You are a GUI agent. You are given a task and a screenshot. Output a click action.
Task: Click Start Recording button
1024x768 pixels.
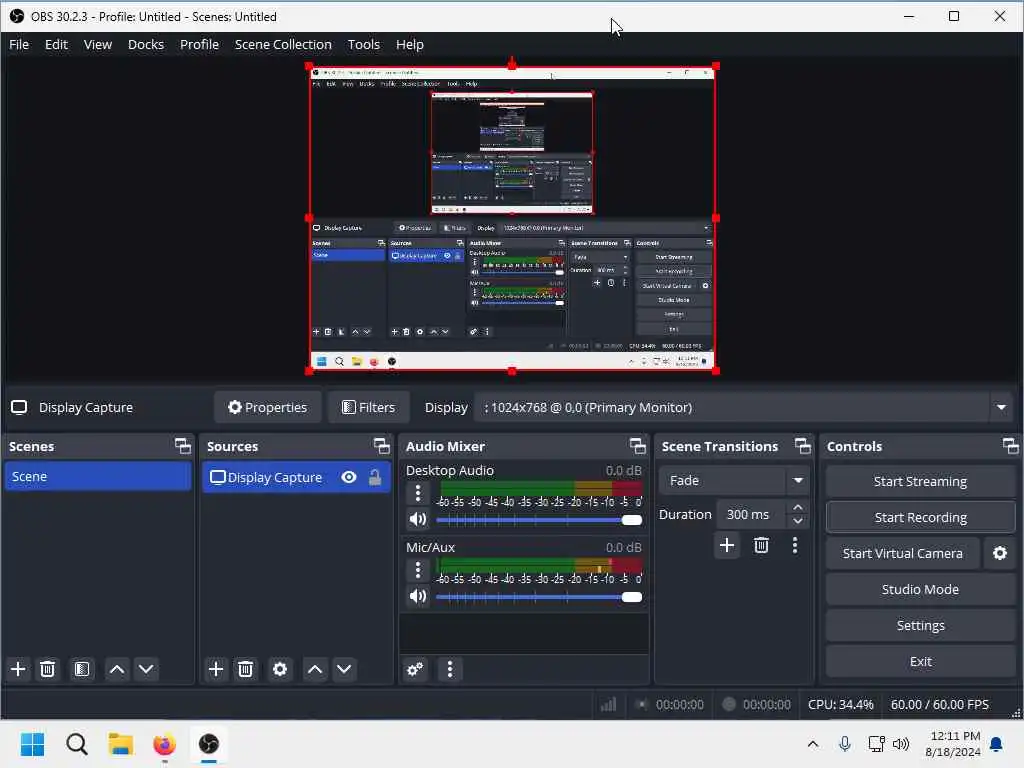(x=920, y=517)
